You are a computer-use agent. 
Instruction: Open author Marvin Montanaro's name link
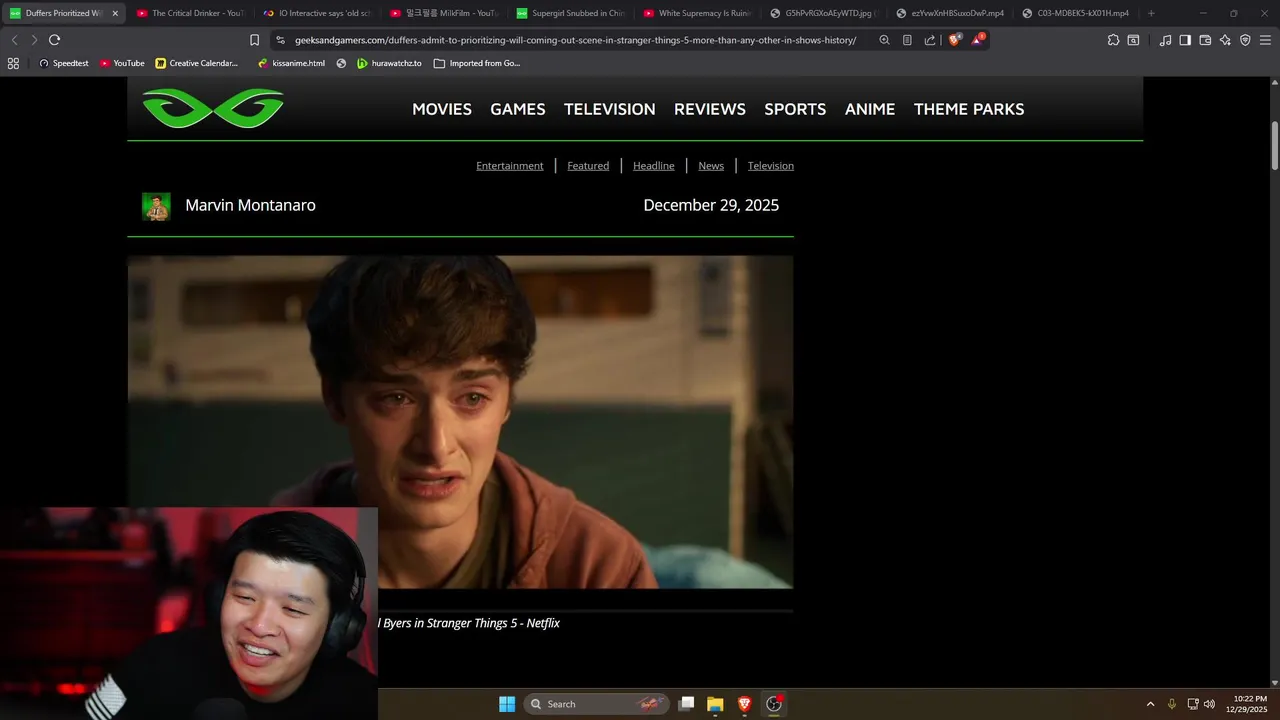[x=250, y=205]
